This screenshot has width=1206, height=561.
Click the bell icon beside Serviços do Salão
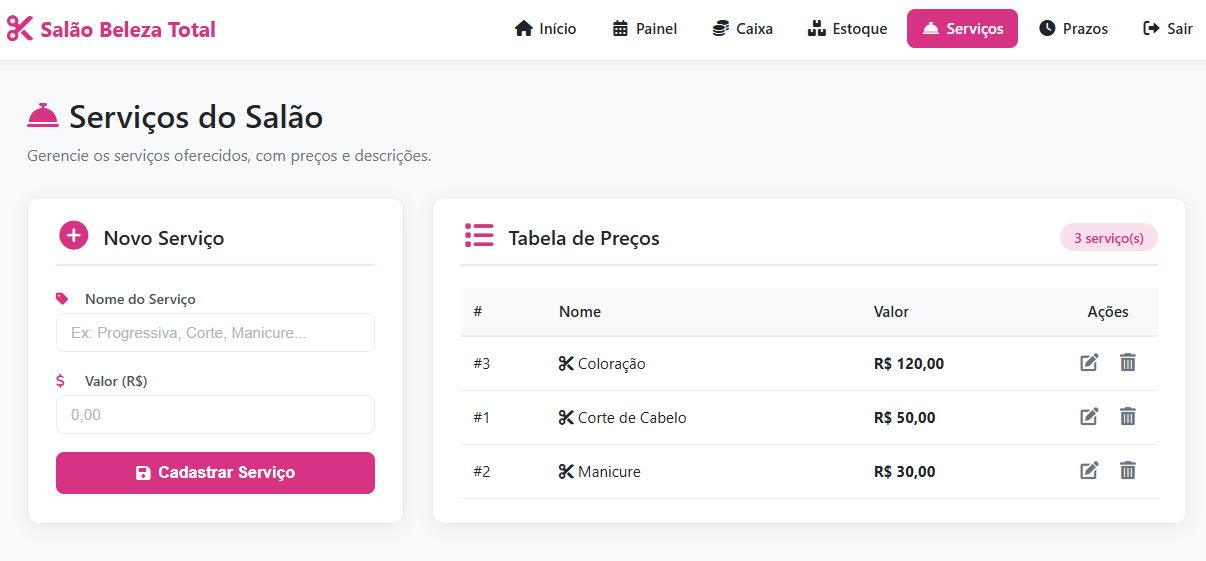point(43,116)
